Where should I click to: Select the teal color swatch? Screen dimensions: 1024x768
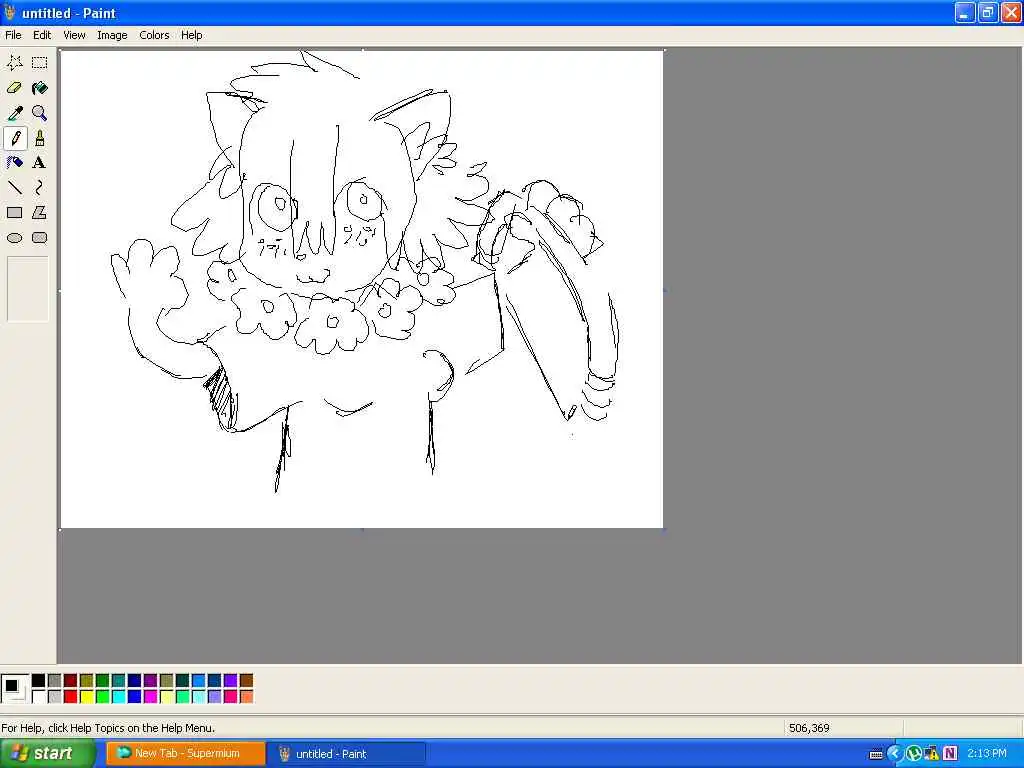pos(118,680)
